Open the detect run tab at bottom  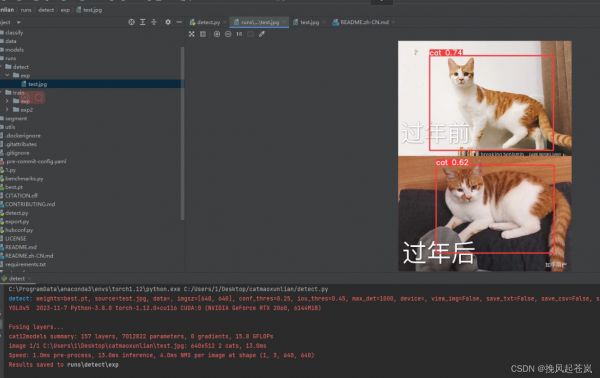[14, 279]
